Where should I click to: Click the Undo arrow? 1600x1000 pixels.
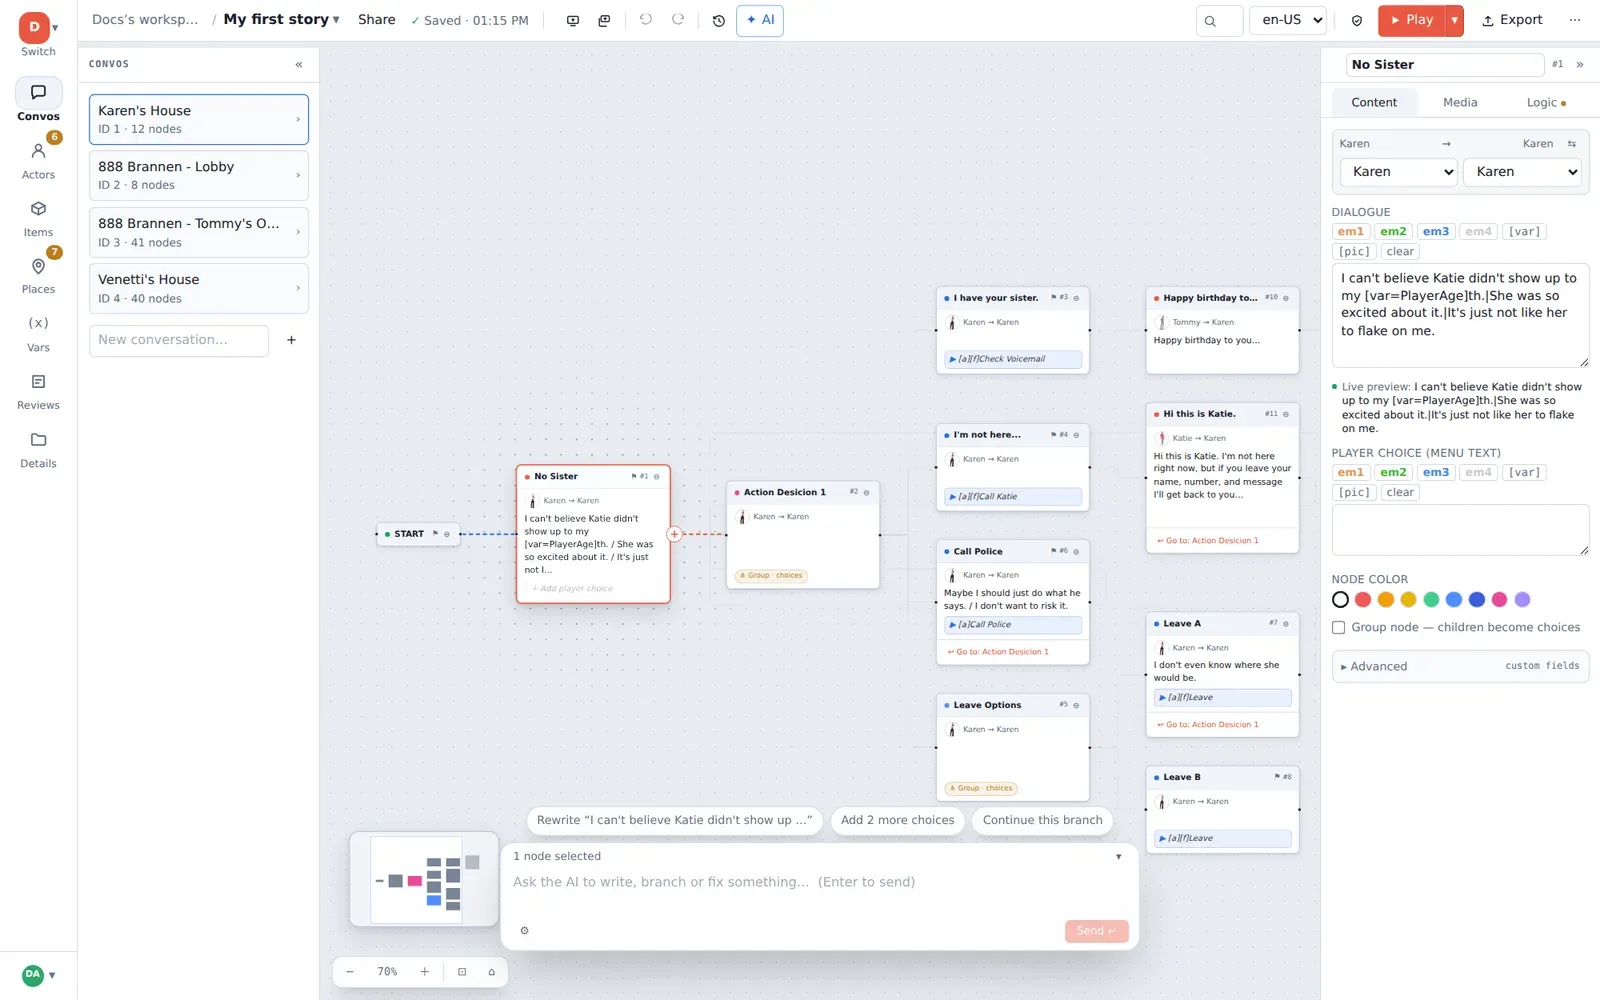646,20
